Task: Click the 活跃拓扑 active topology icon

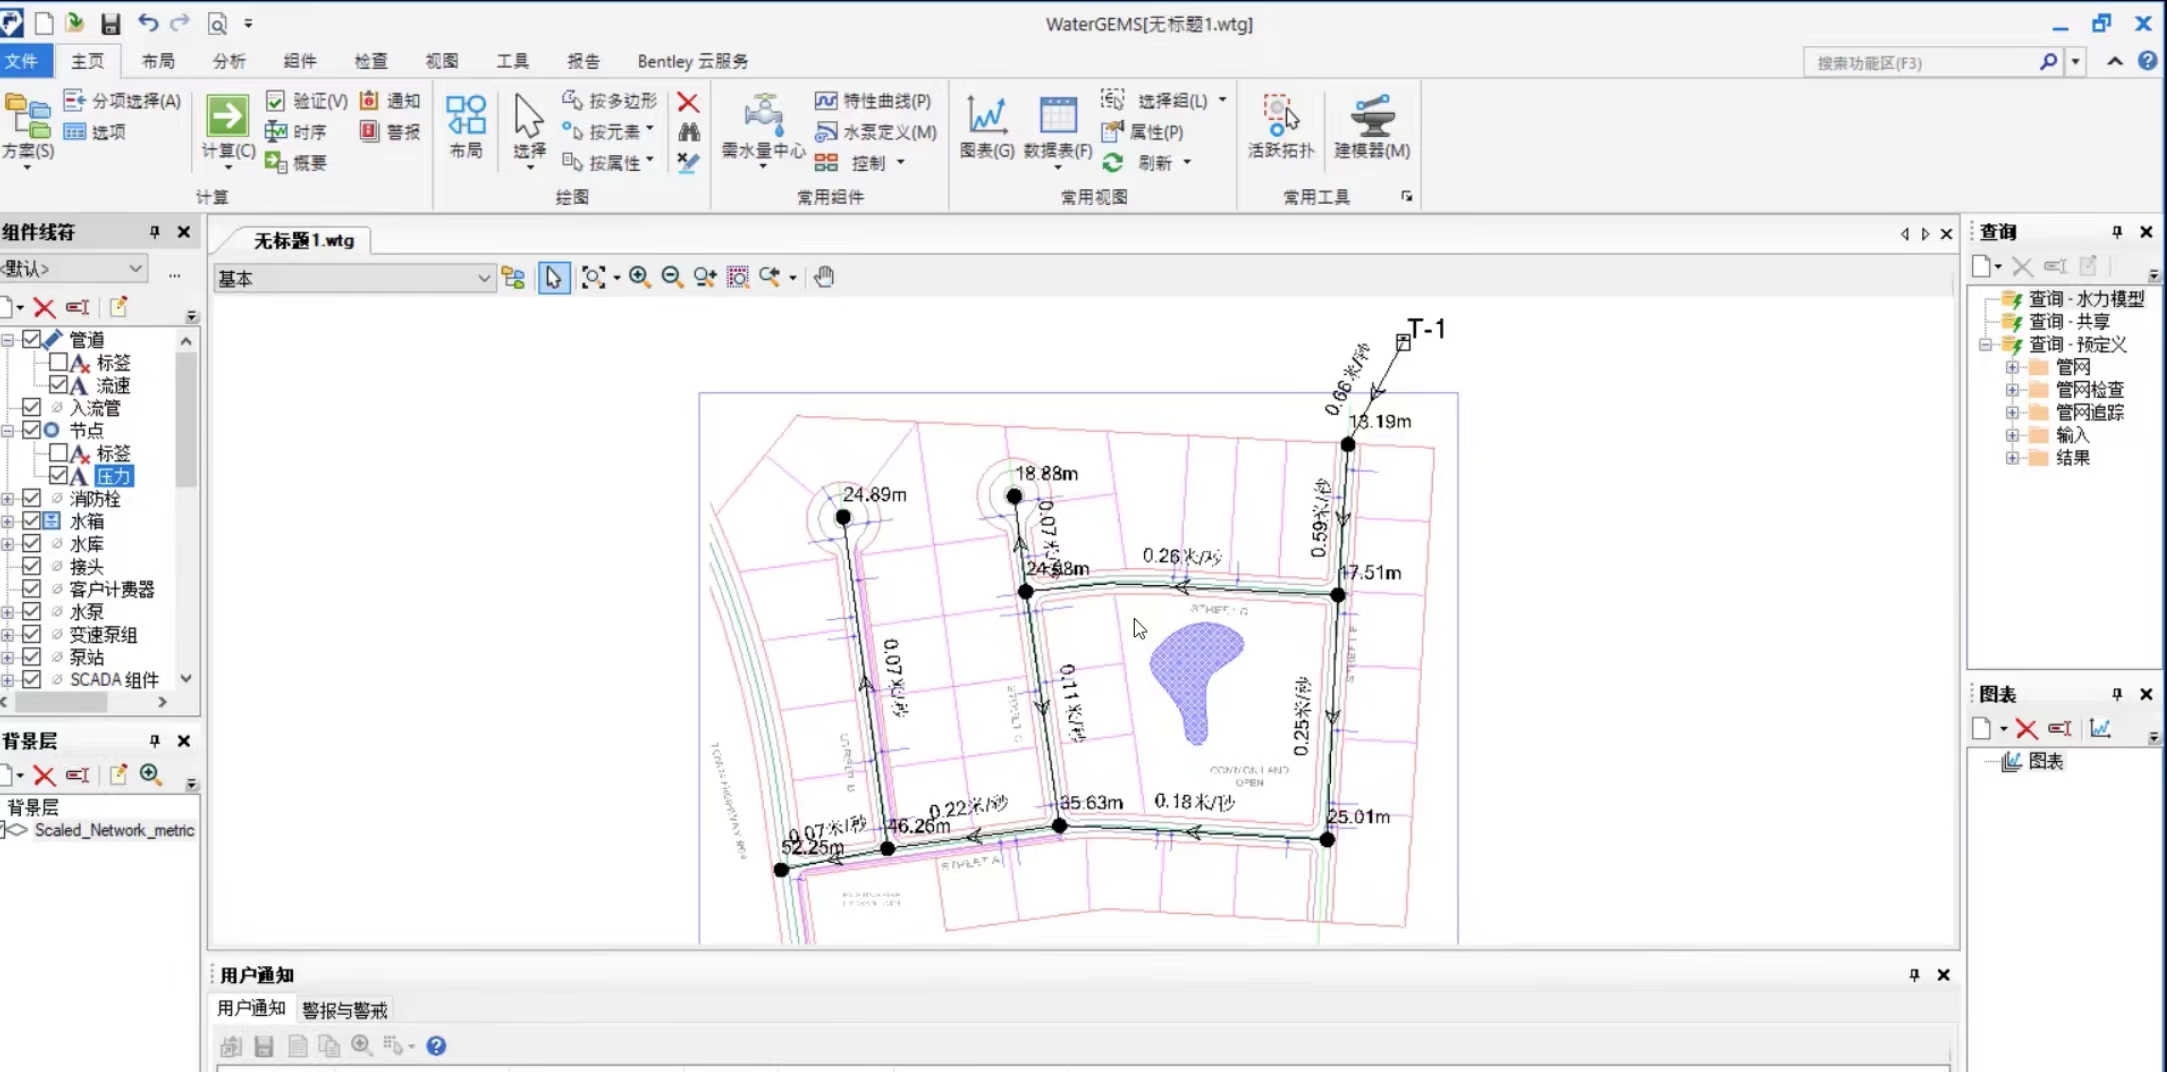Action: click(1281, 116)
